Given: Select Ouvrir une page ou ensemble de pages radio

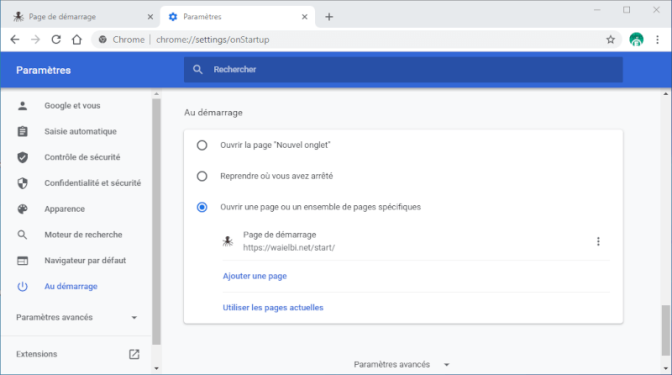Looking at the screenshot, I should coord(202,207).
